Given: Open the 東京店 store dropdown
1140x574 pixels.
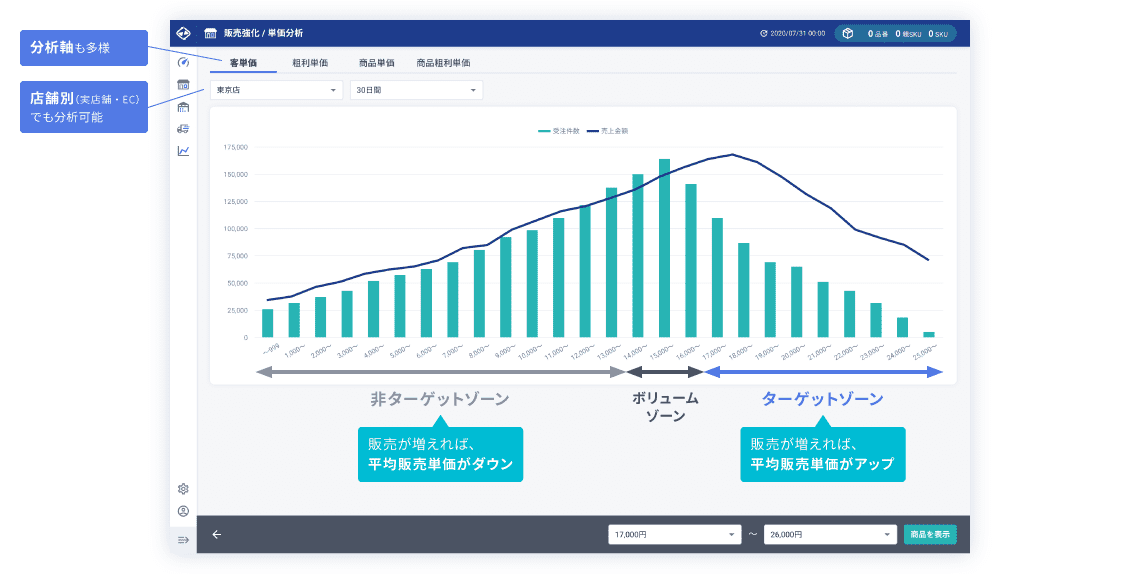Looking at the screenshot, I should click(276, 90).
